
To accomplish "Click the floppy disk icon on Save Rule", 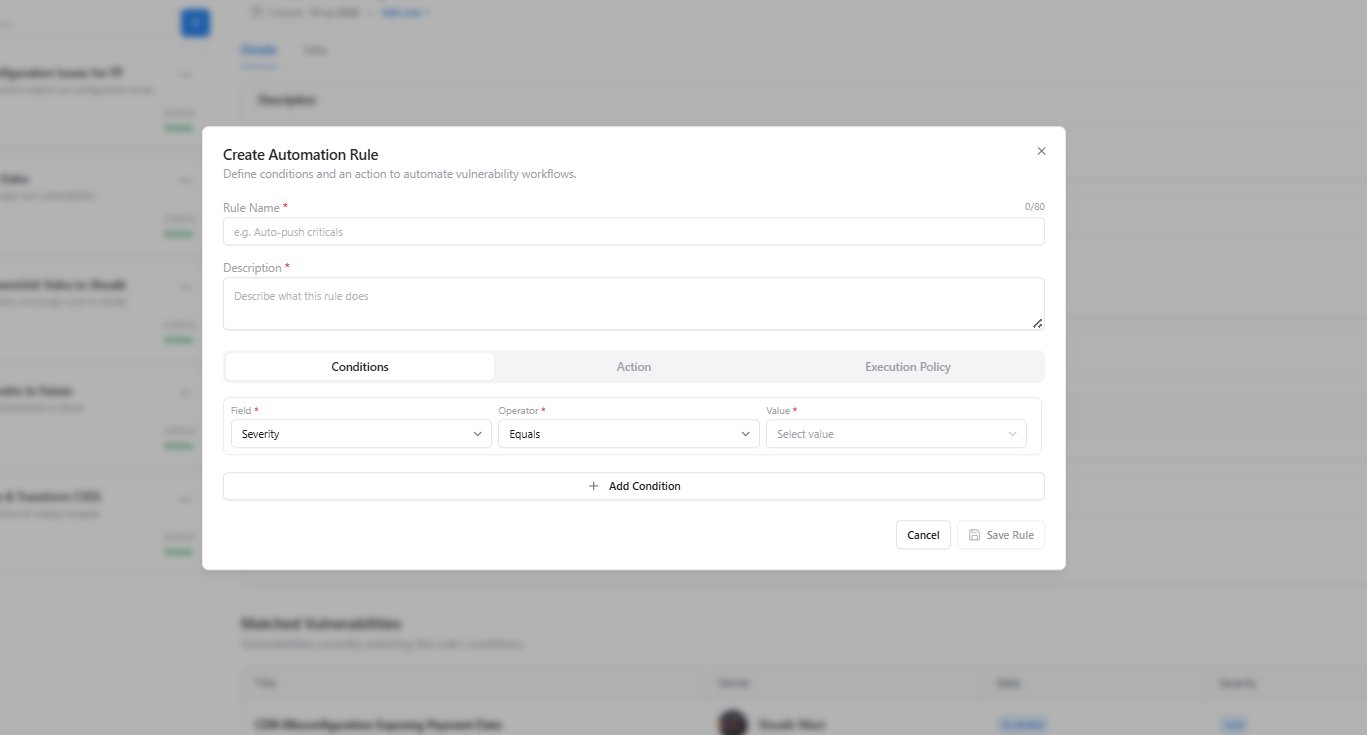I will click(x=974, y=535).
